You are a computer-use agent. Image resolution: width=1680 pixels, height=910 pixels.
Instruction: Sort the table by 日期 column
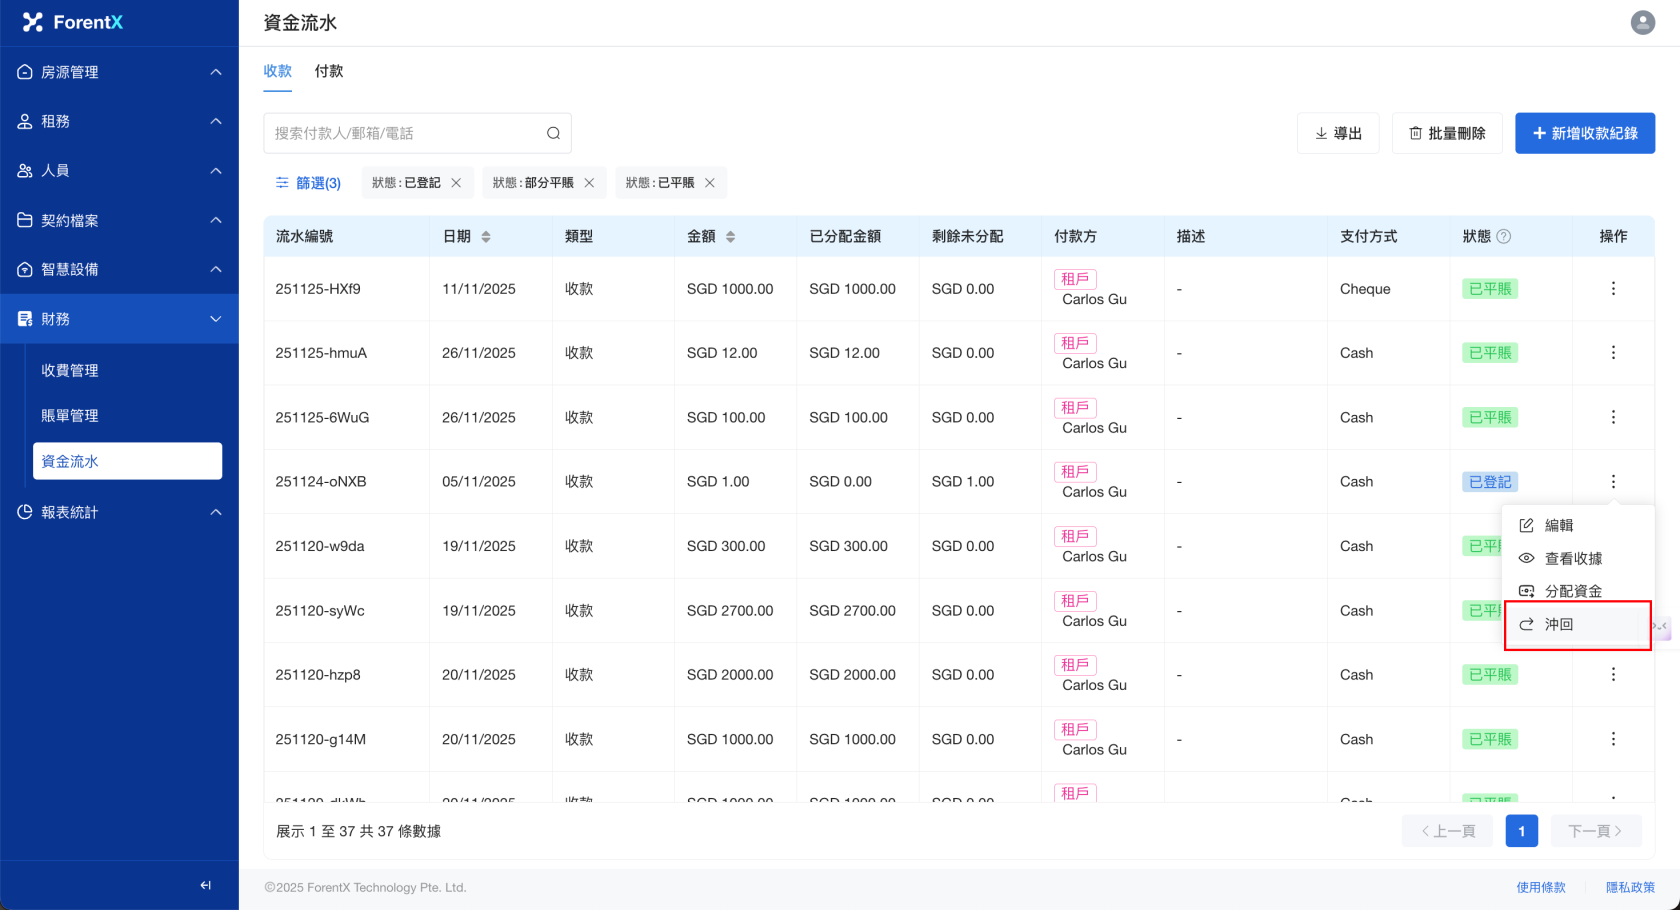point(486,237)
